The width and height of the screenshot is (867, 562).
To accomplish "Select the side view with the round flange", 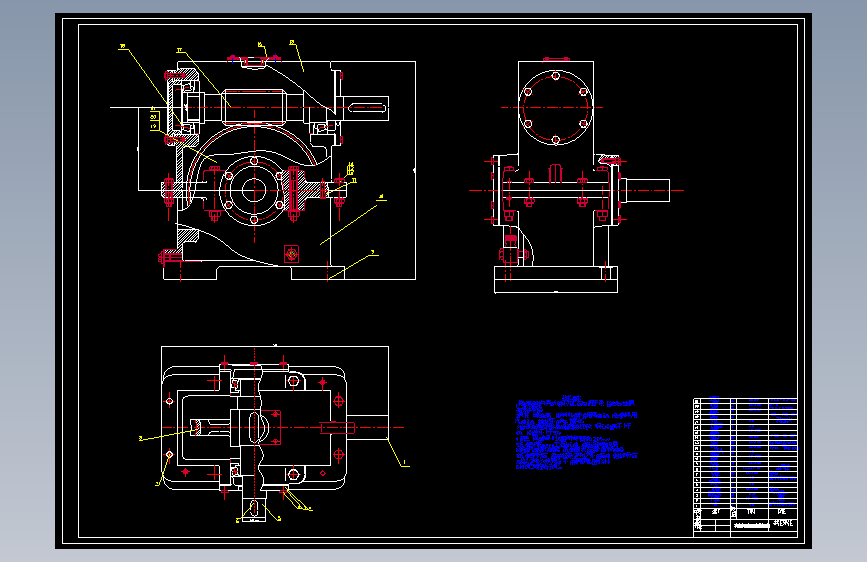I will [x=576, y=175].
